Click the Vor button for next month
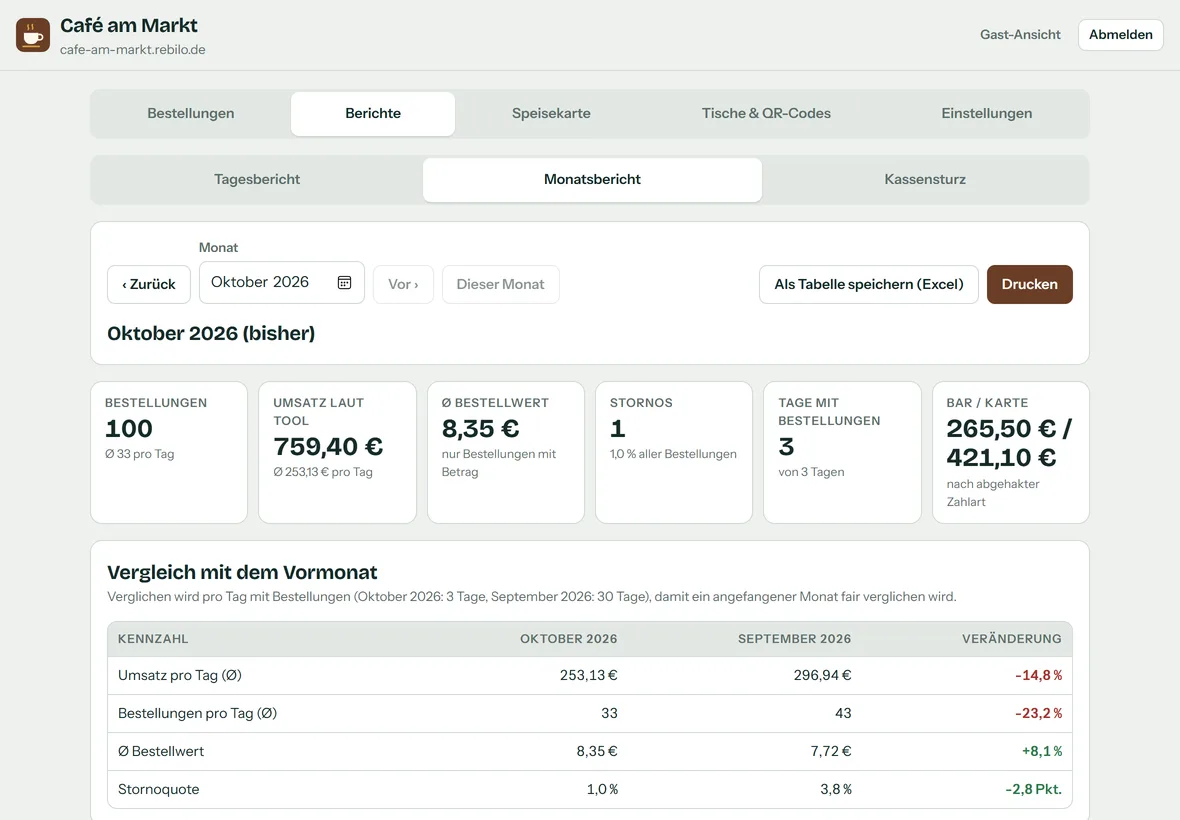The width and height of the screenshot is (1180, 820). tap(403, 284)
